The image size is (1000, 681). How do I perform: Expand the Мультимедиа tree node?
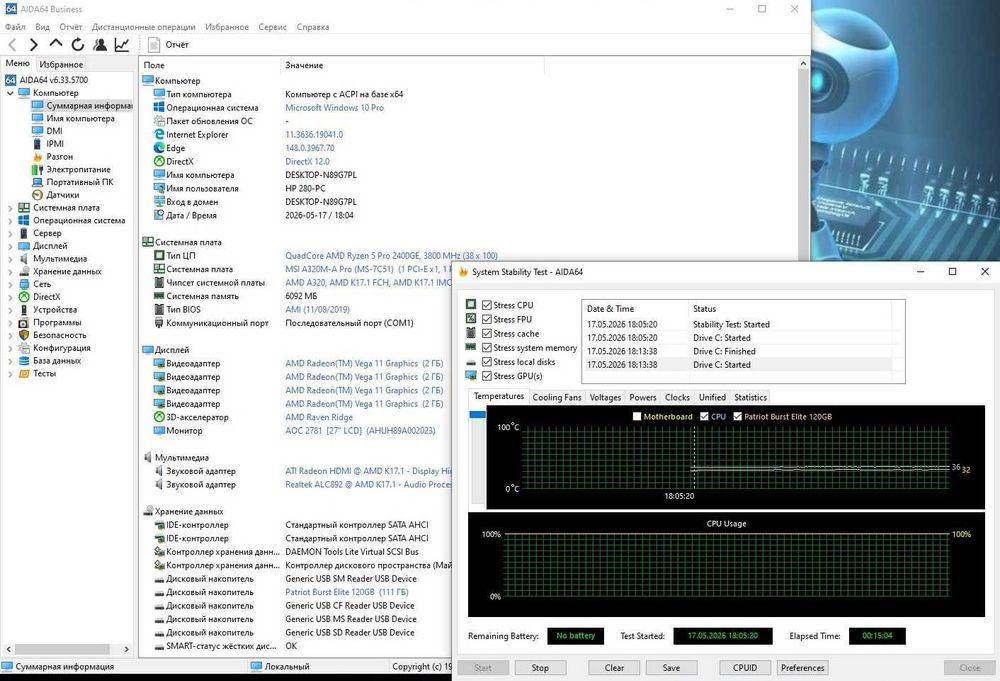[10, 259]
